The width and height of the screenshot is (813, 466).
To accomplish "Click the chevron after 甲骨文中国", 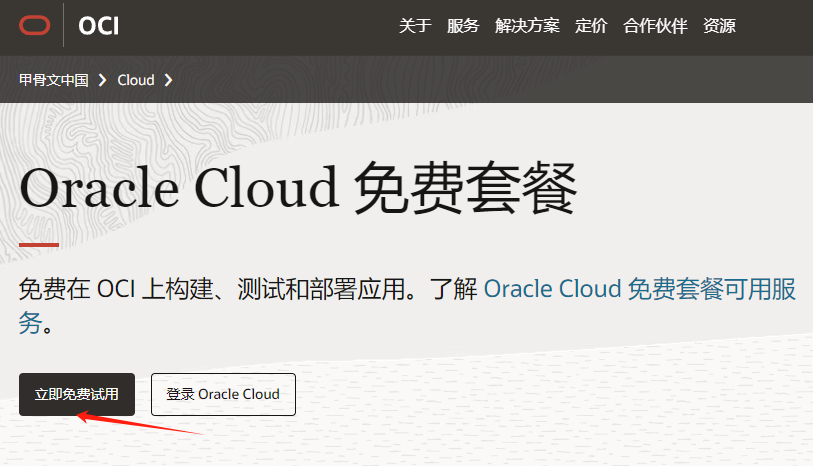I will click(x=103, y=80).
